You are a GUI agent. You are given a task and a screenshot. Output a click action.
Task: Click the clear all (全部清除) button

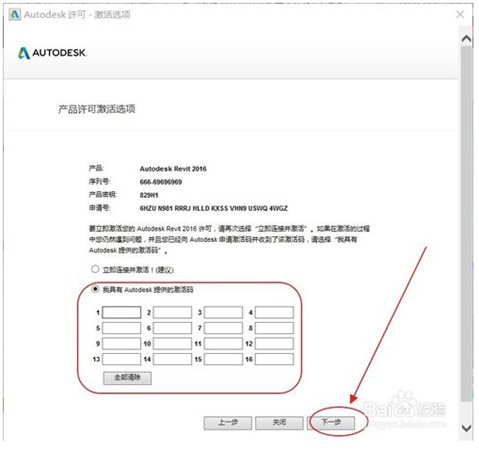pos(127,378)
